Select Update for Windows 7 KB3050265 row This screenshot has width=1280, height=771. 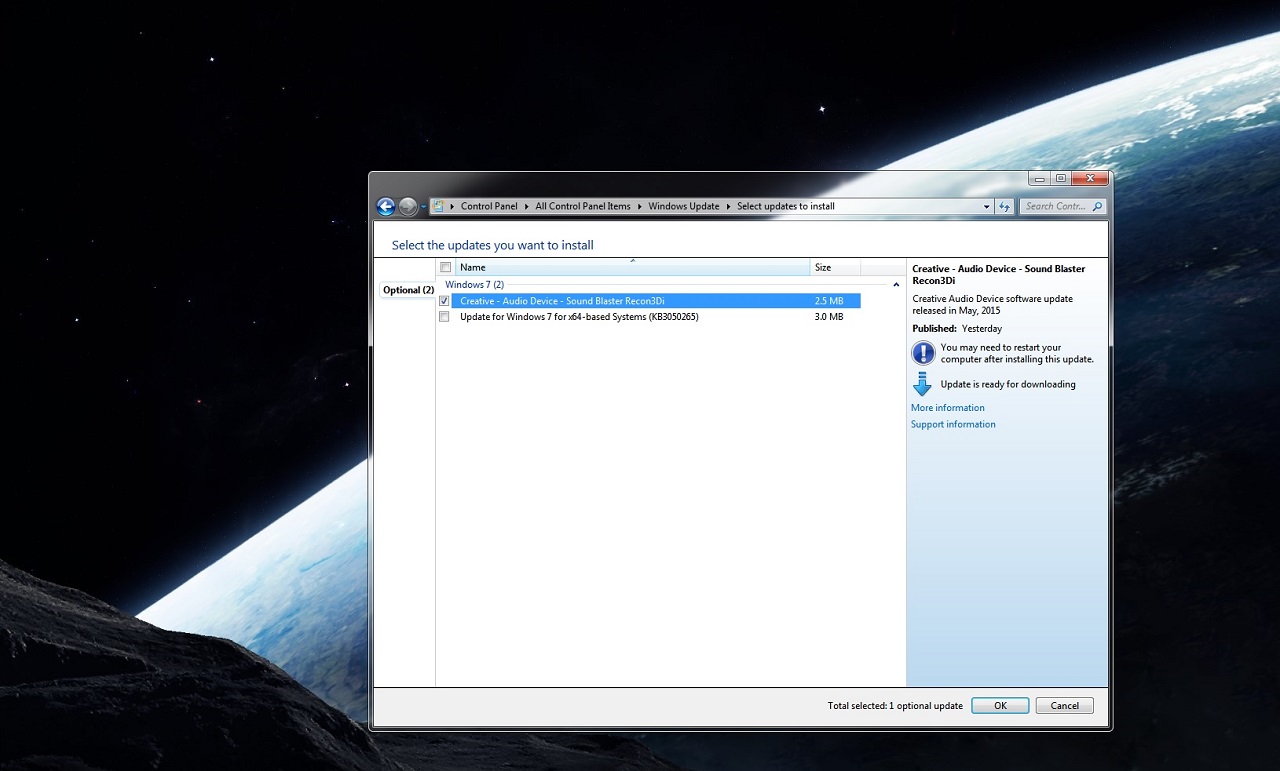pyautogui.click(x=656, y=317)
